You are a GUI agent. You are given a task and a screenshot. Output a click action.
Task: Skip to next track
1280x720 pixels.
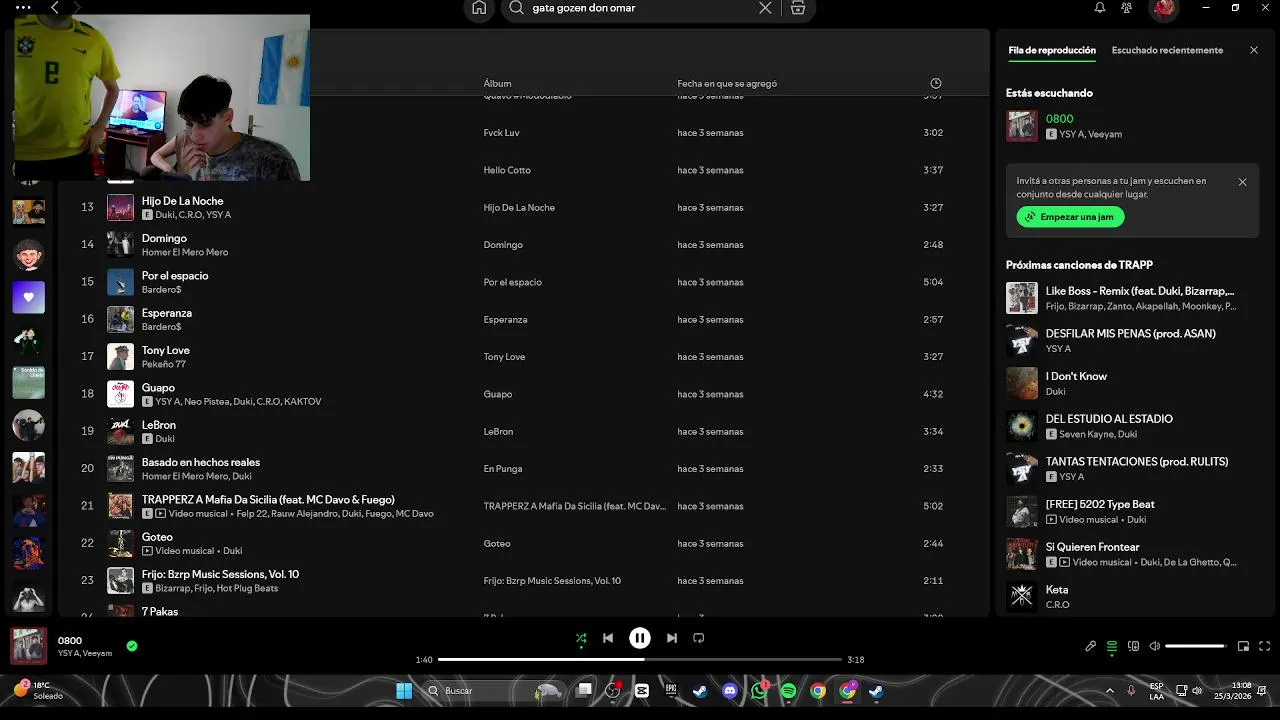(672, 638)
